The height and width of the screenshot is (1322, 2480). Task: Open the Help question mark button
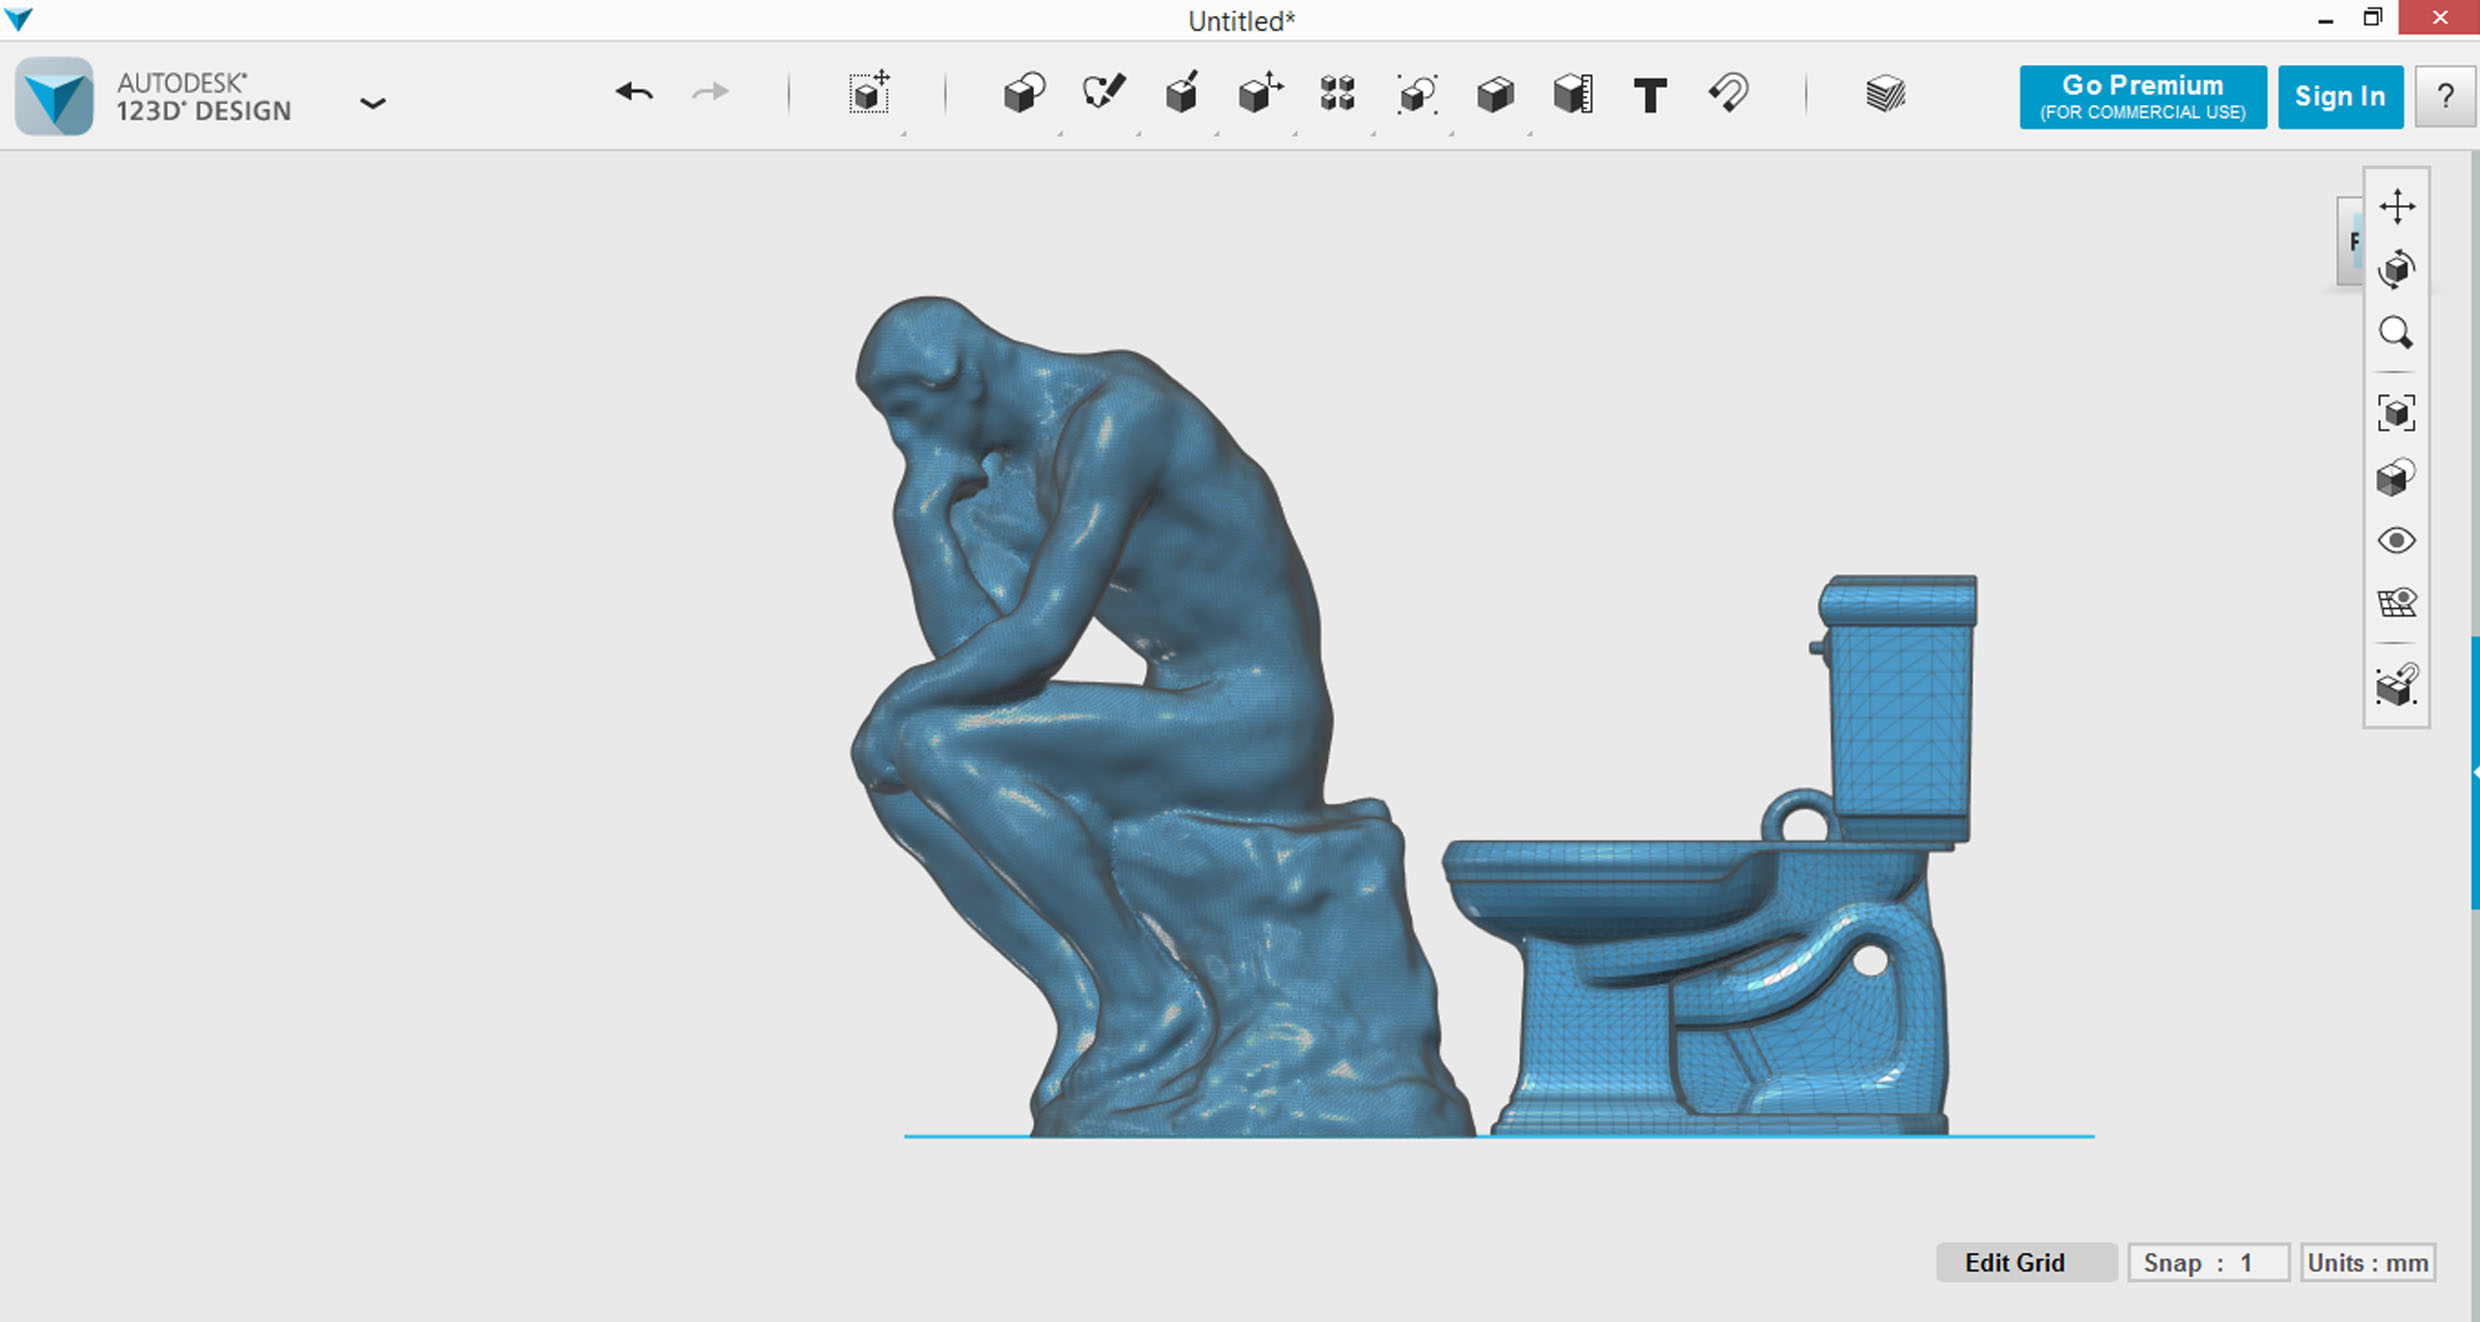pos(2445,97)
